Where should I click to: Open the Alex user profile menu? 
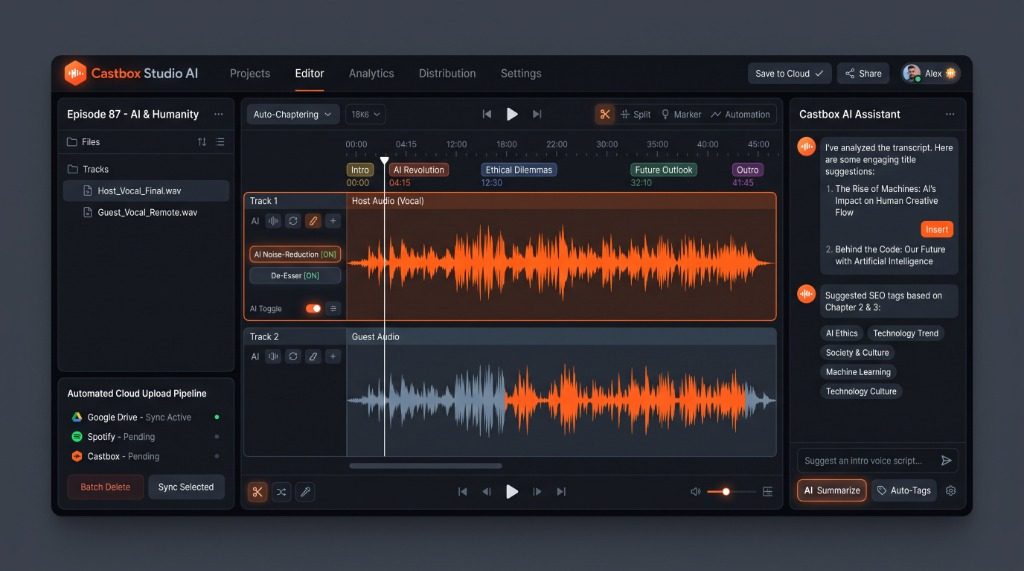pos(930,73)
